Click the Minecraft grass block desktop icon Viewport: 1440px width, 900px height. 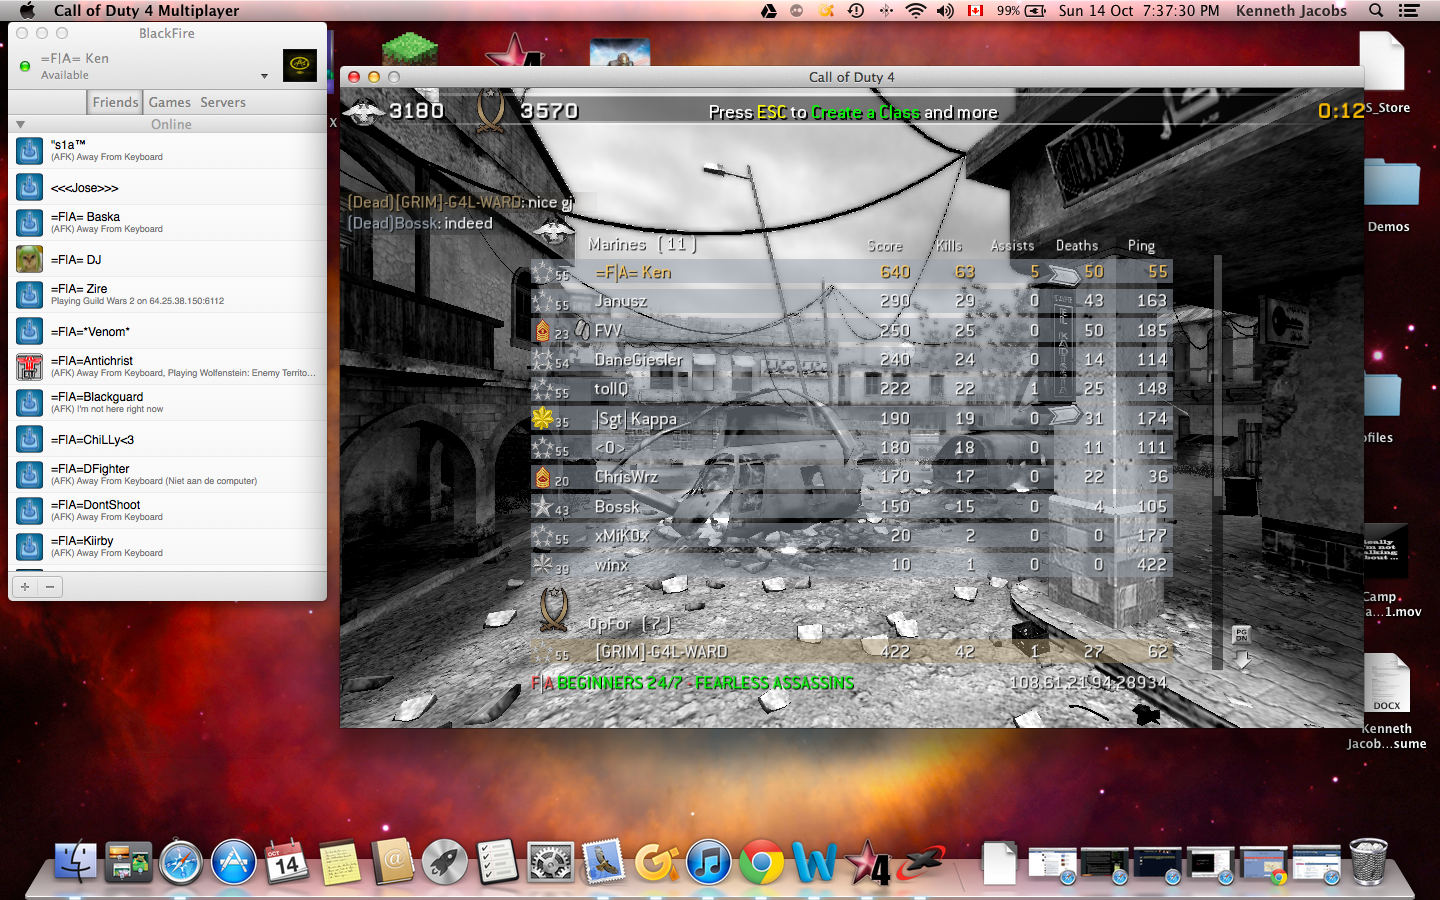(x=411, y=49)
